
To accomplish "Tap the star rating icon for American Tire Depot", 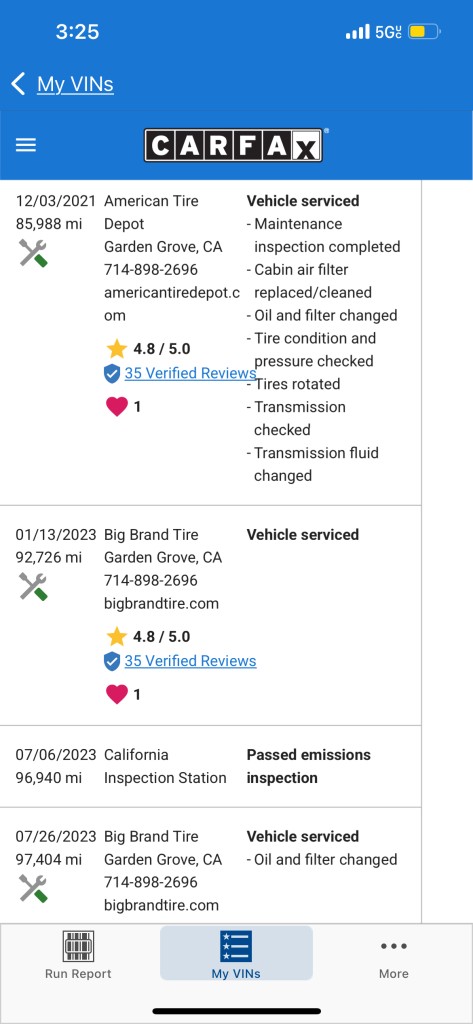I will click(116, 349).
